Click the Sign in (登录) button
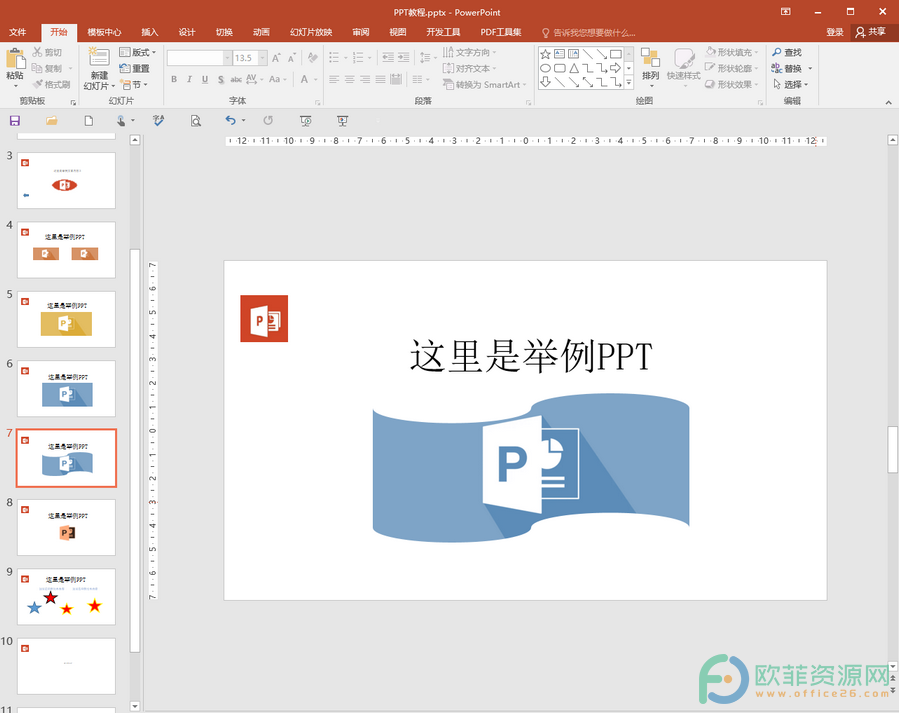This screenshot has height=713, width=899. [x=835, y=32]
